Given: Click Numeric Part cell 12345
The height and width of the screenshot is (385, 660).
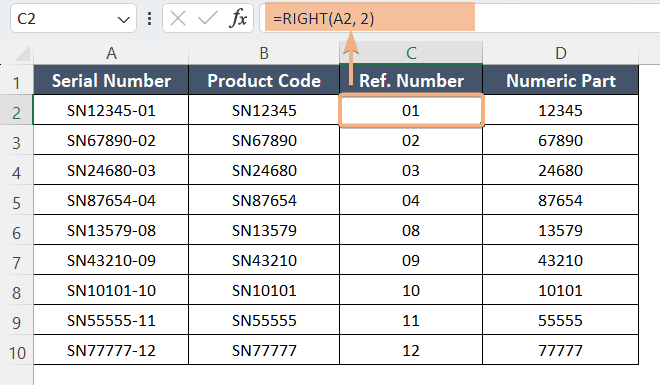Looking at the screenshot, I should (560, 110).
